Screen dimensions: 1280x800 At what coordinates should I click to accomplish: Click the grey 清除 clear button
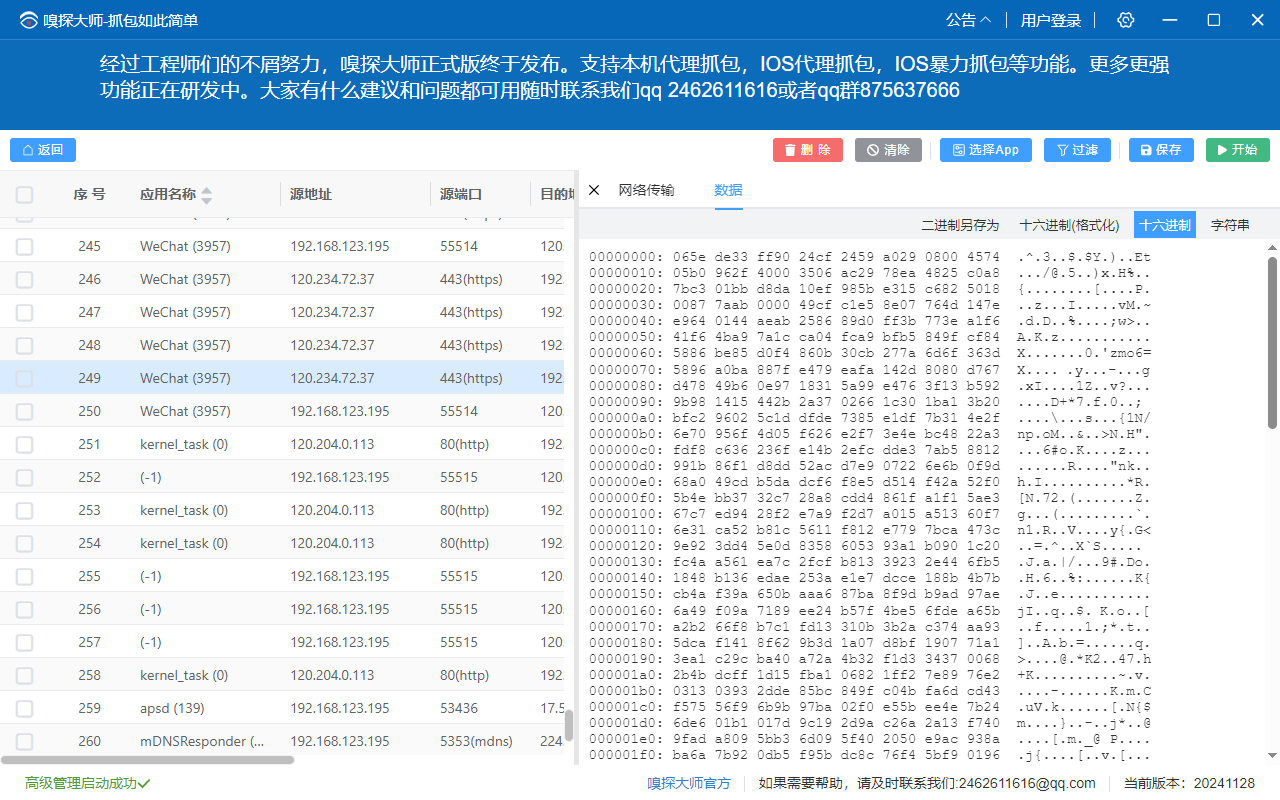pos(888,150)
